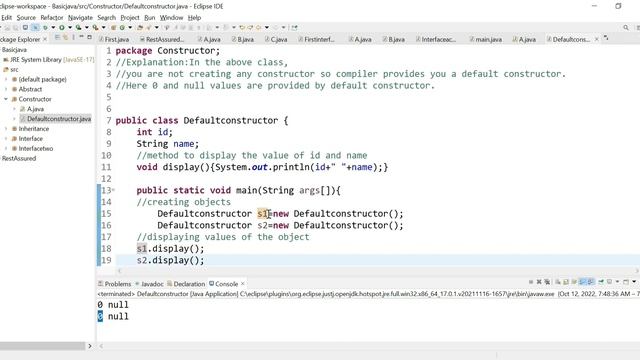Click the Run green play toolbar icon
The image size is (640, 360).
[62, 27]
